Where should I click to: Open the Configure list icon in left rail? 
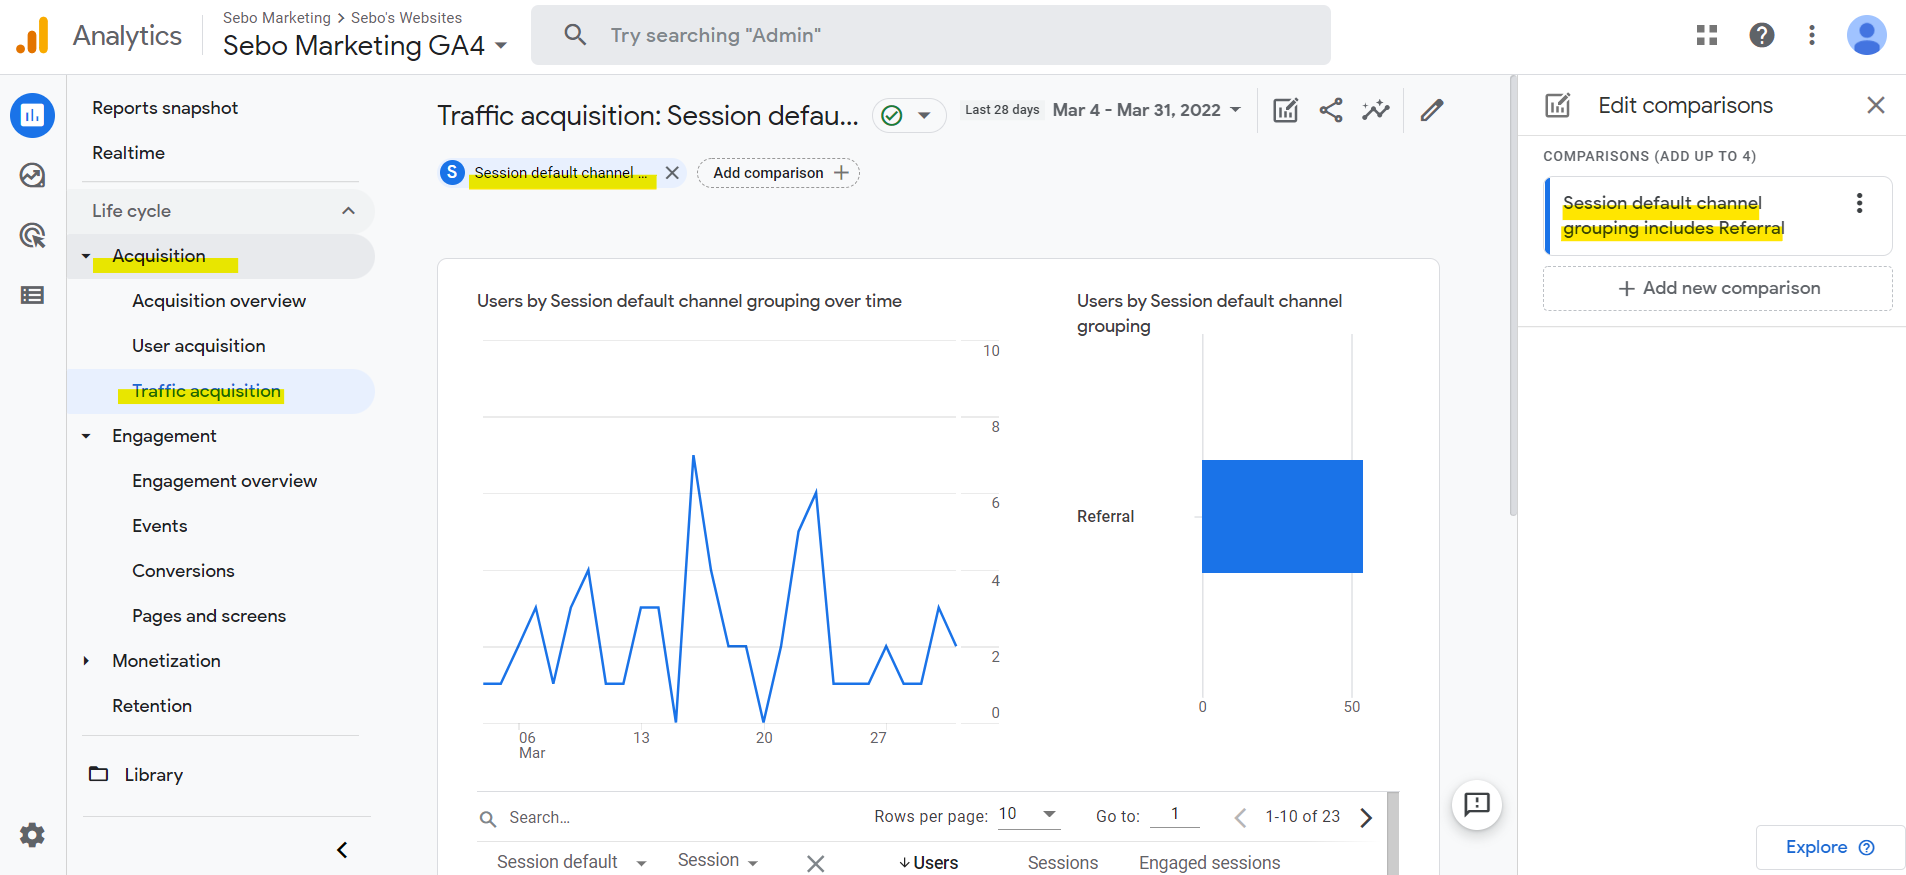point(32,295)
